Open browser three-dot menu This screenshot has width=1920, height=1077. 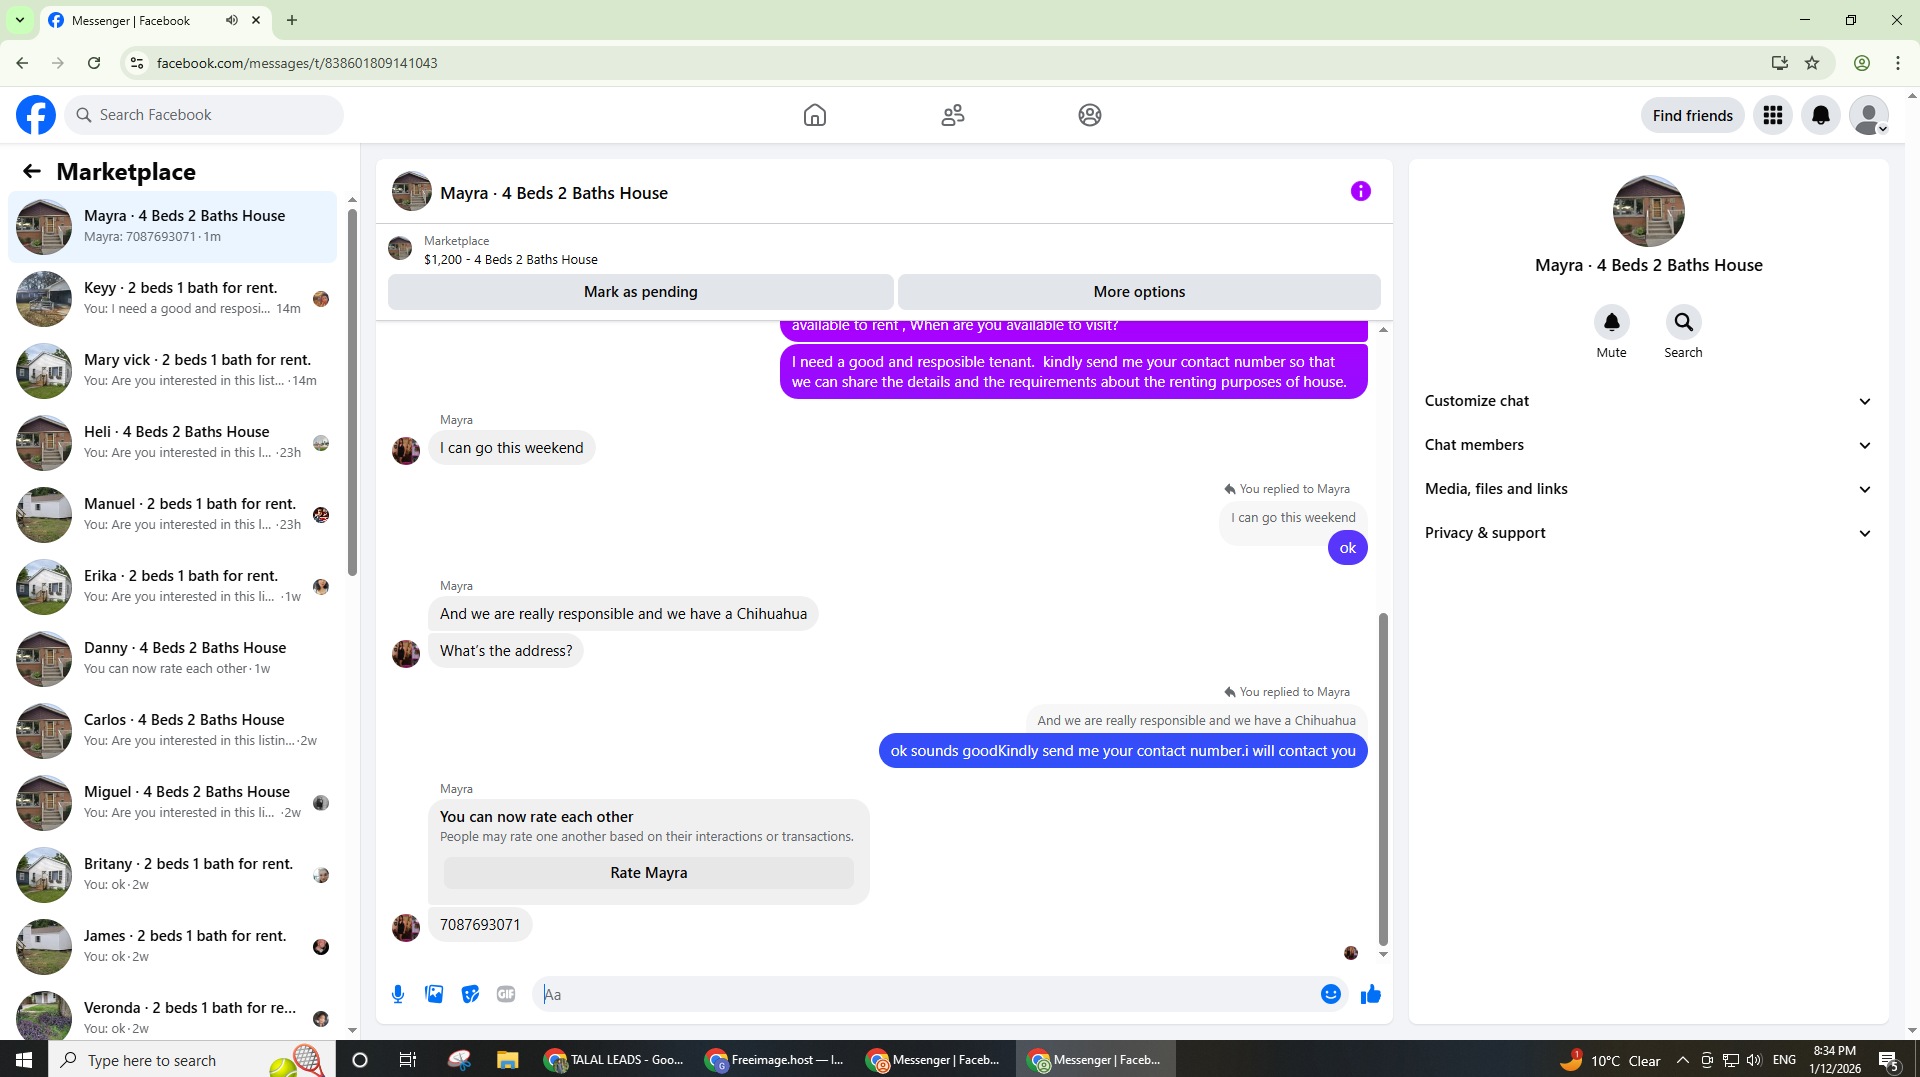[1898, 63]
